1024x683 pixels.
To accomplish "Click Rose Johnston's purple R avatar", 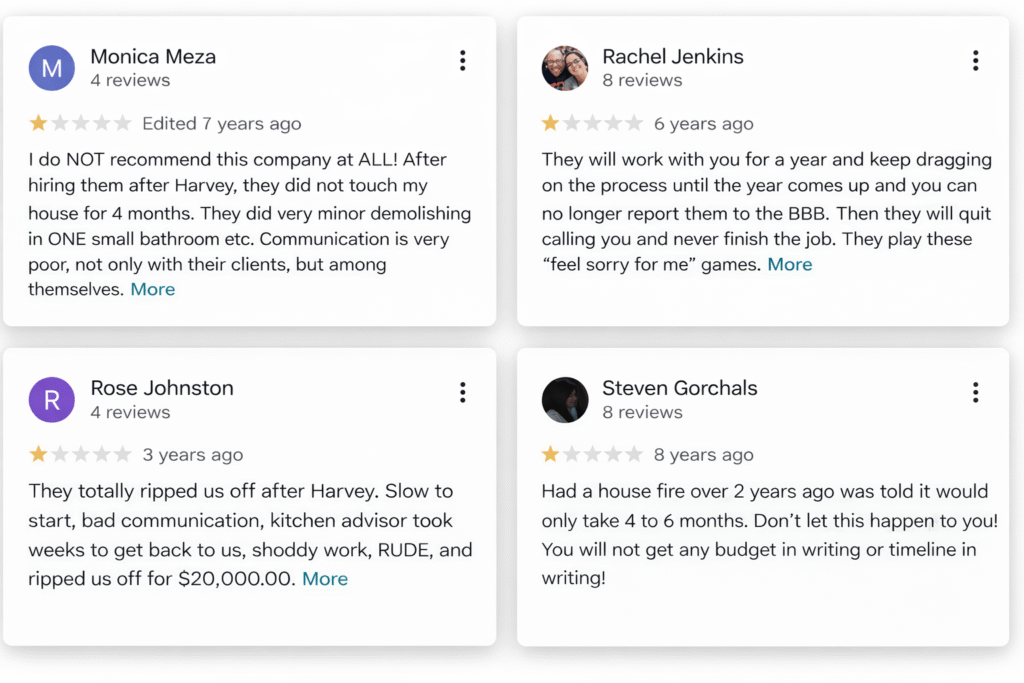I will 52,400.
